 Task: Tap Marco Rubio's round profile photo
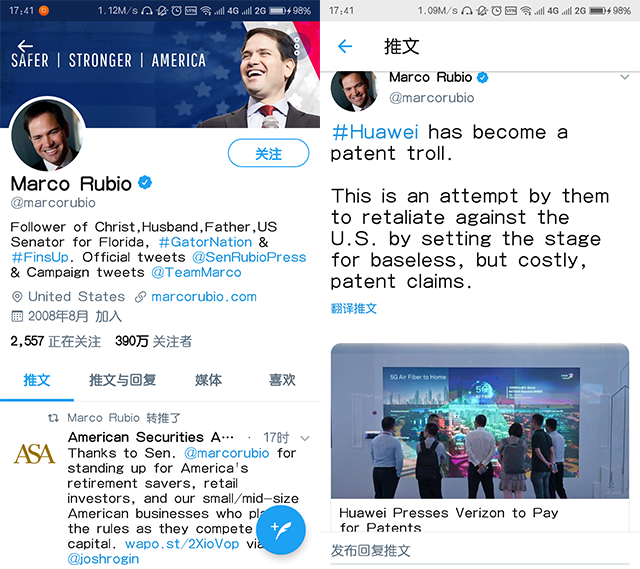48,135
